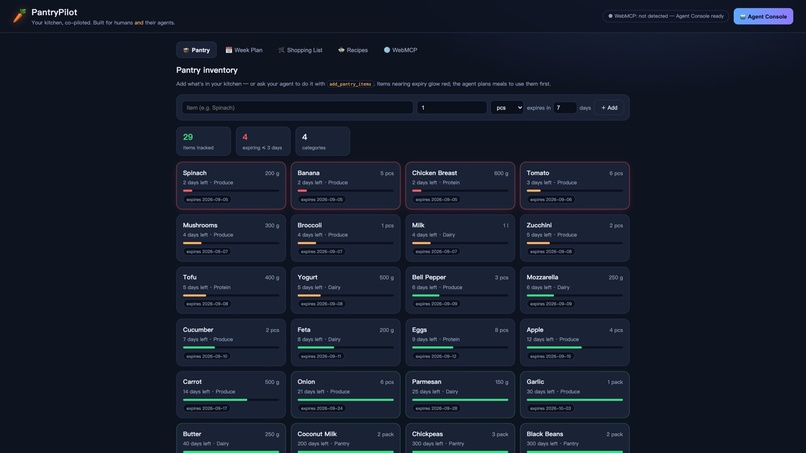Select the Carrot pantry card
This screenshot has height=453, width=806.
coord(231,394)
